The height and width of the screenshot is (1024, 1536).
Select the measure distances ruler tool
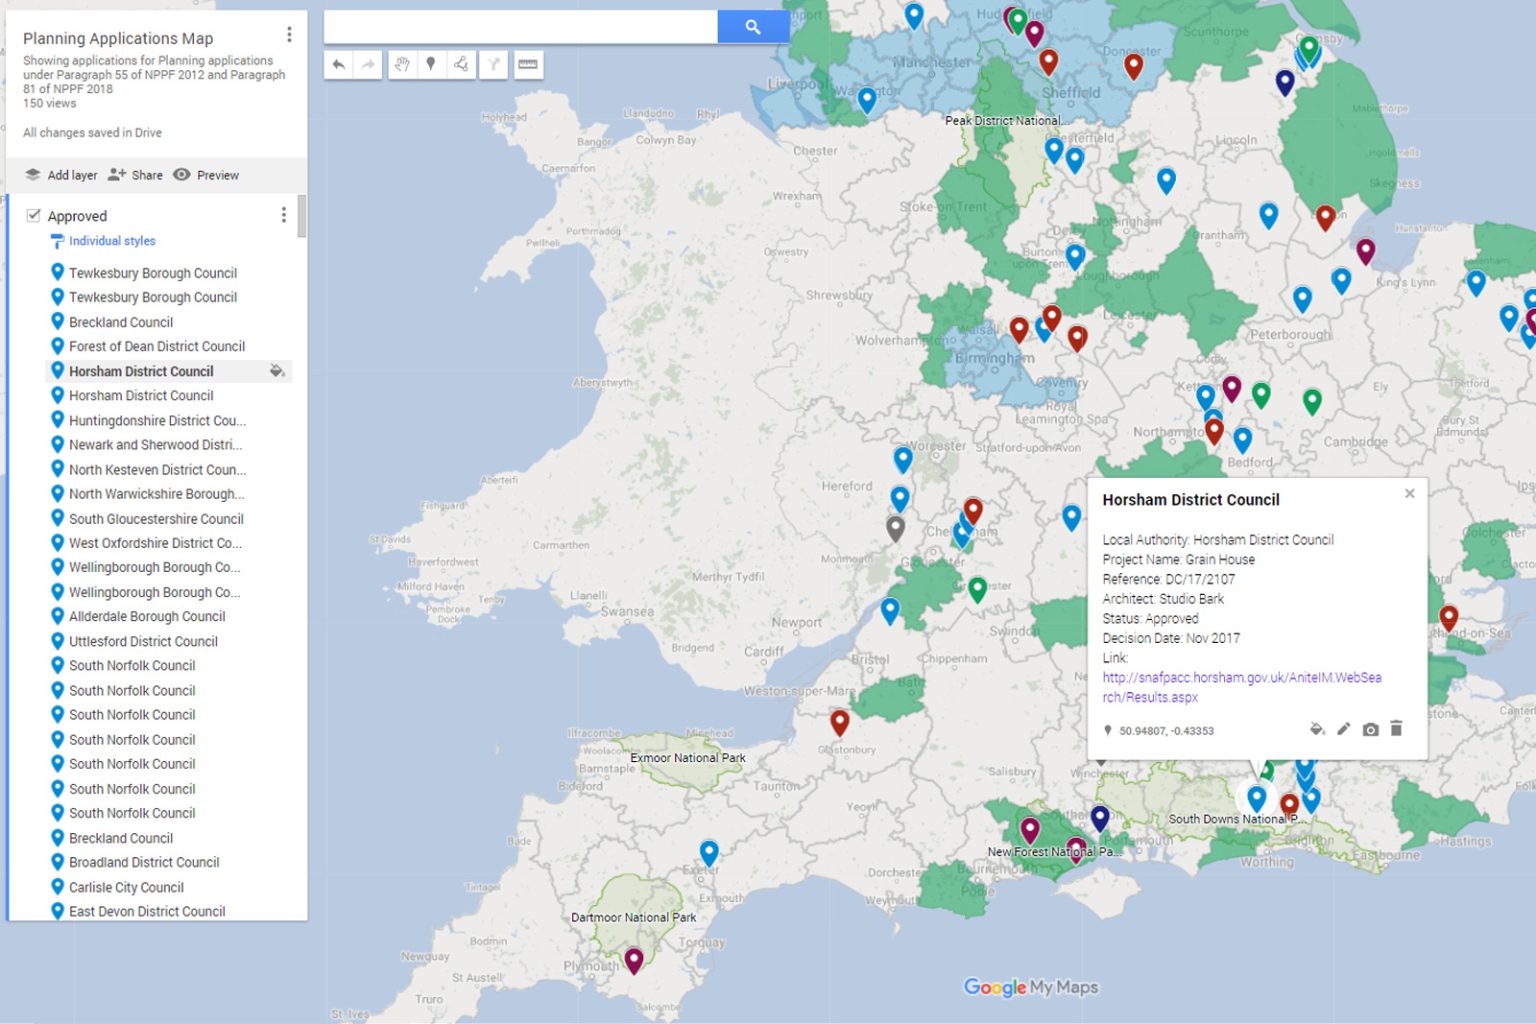point(528,65)
